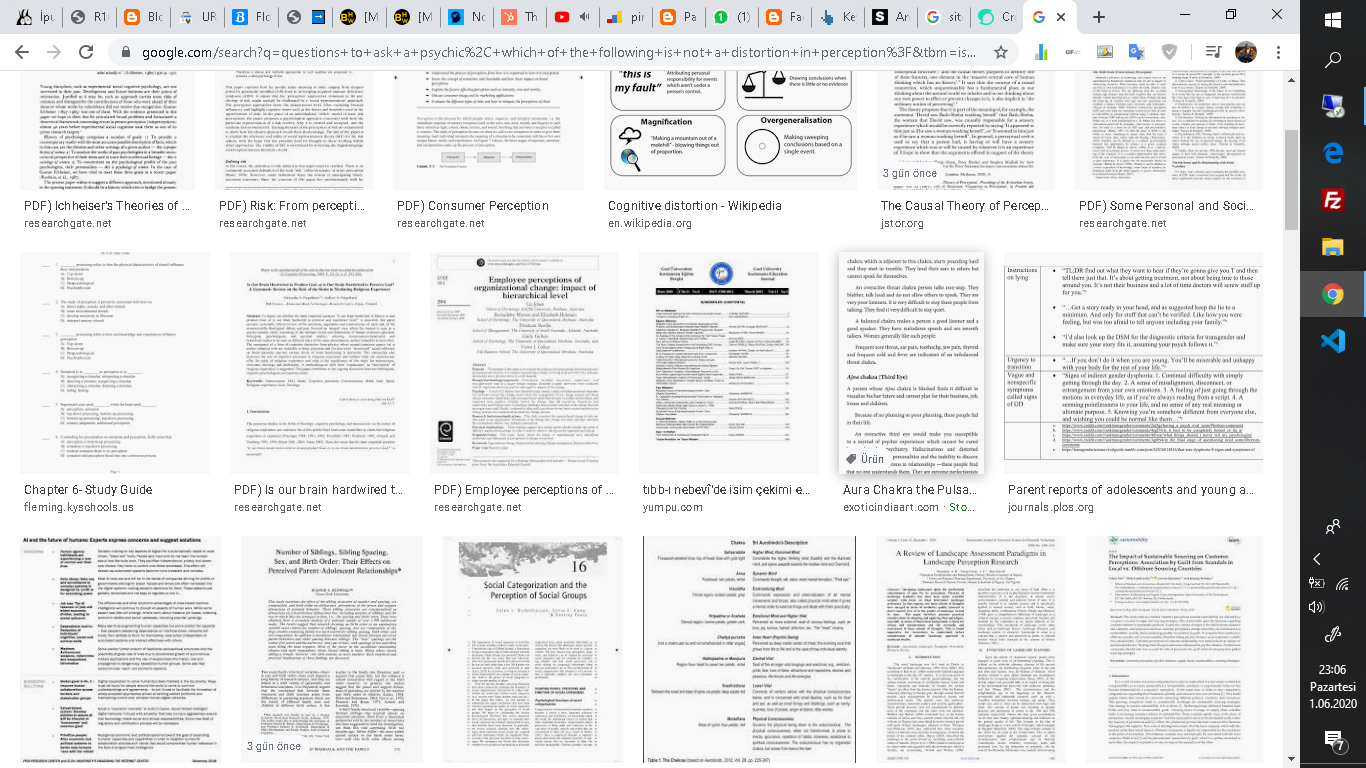Screen dimensions: 1366x768
Task: Switch to the 'Flo' tab
Action: [x=251, y=17]
